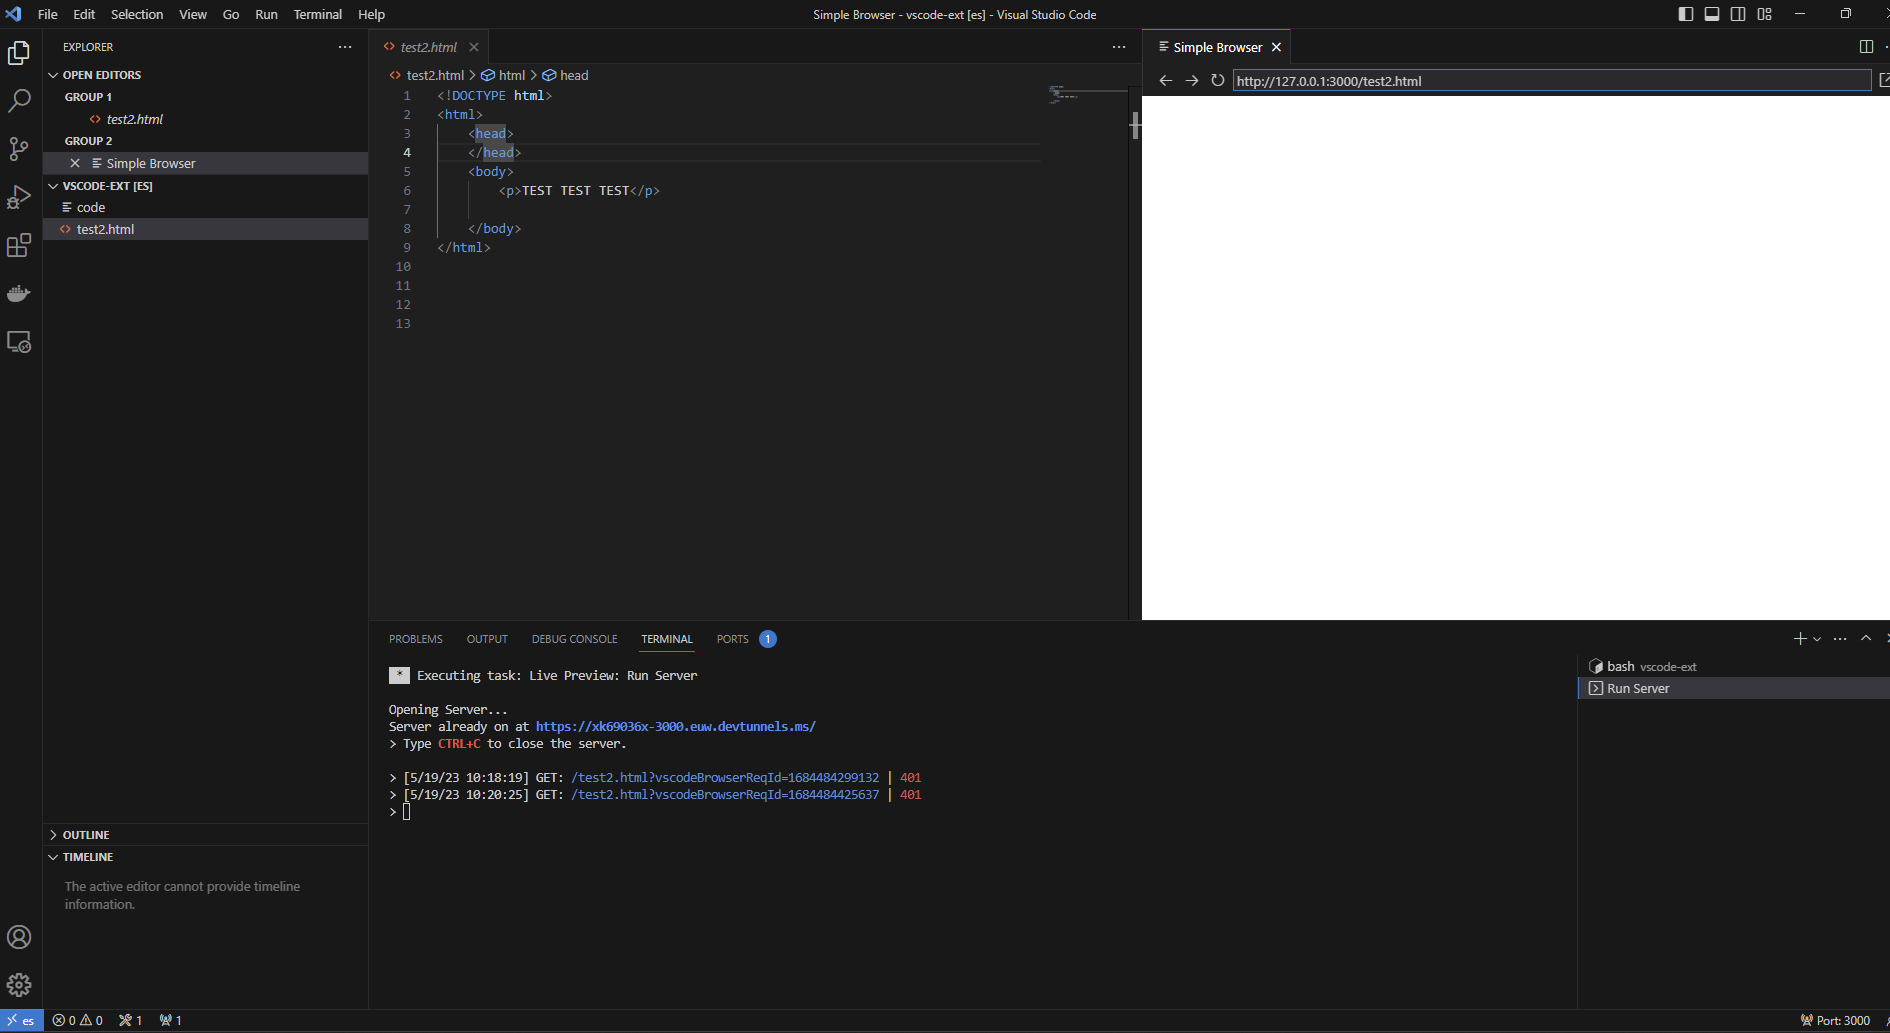Image resolution: width=1890 pixels, height=1033 pixels.
Task: Expand the Outline section
Action: (53, 834)
